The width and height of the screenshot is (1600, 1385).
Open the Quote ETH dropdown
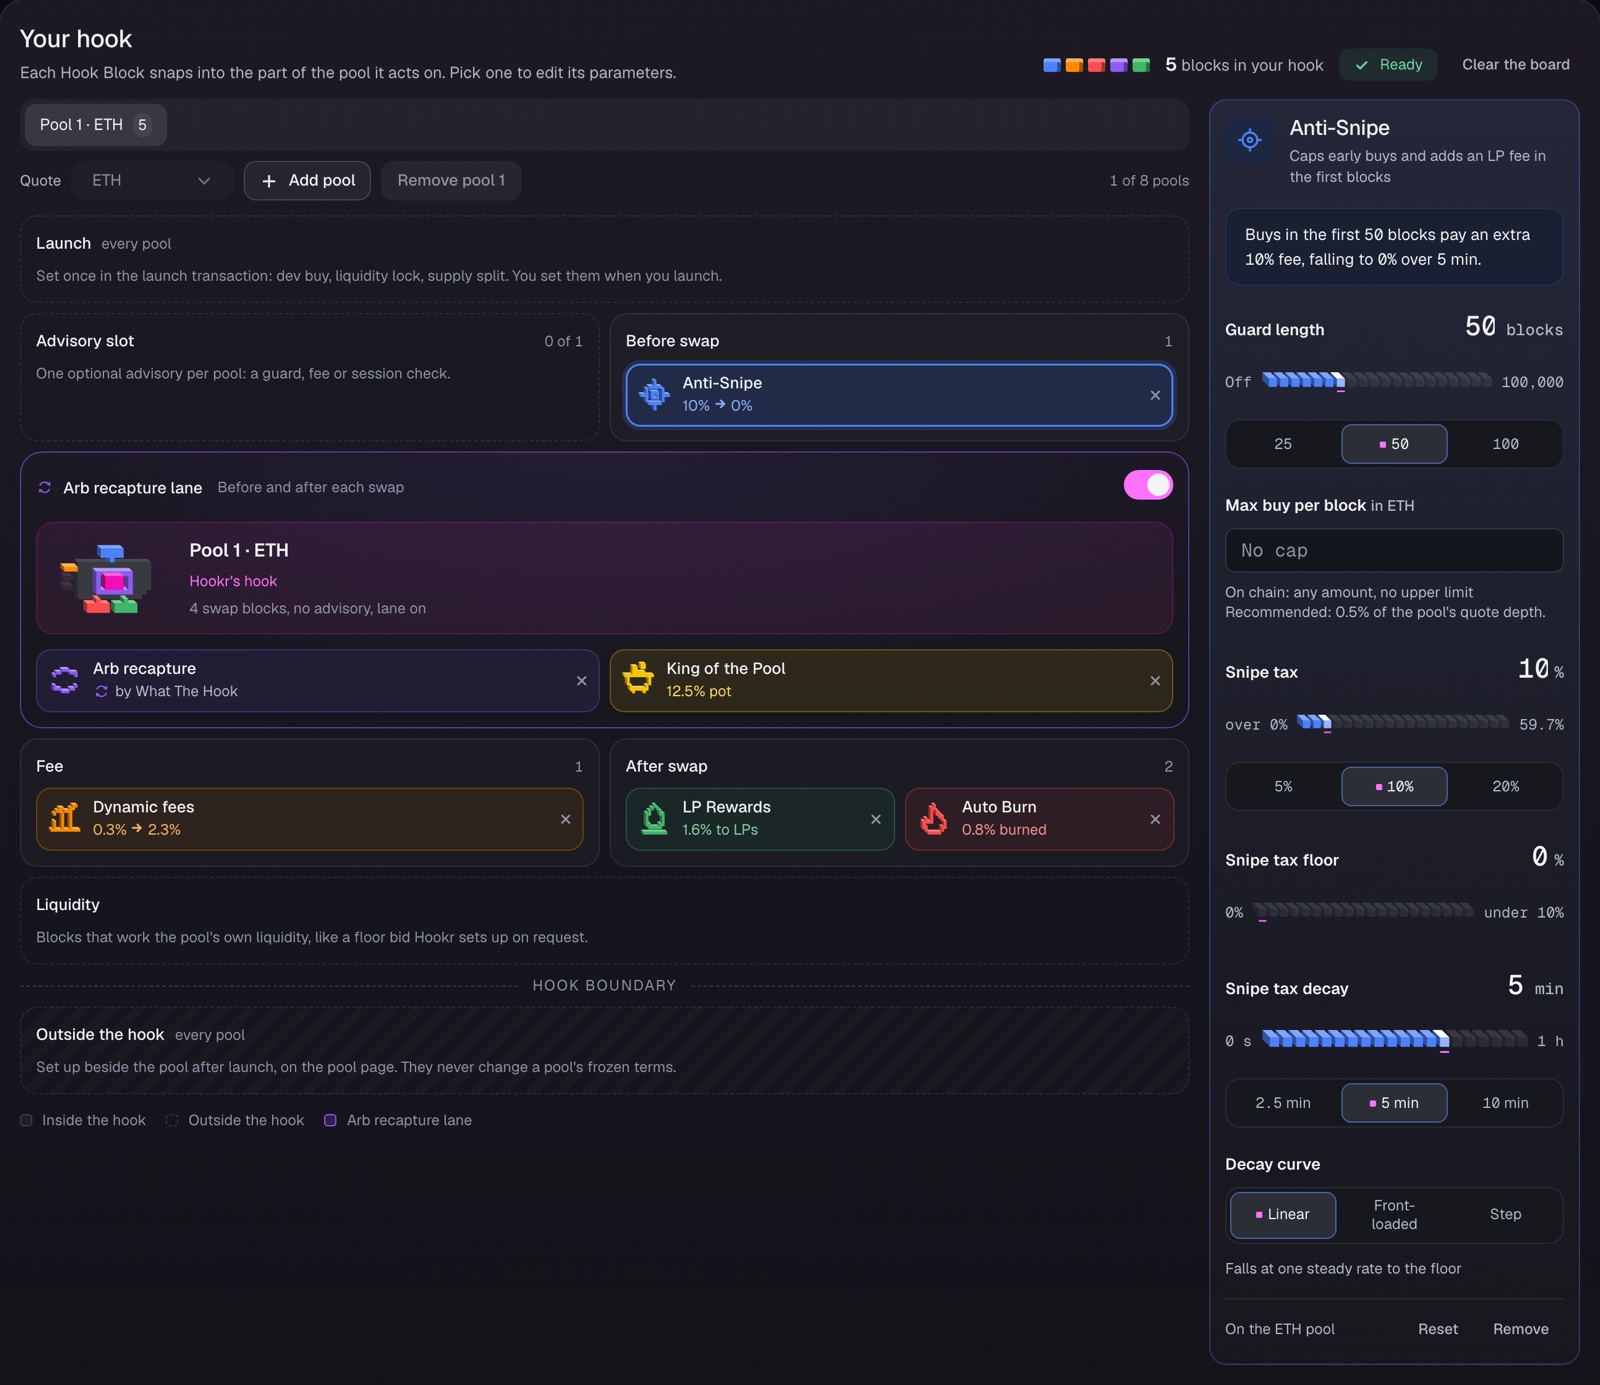(151, 181)
